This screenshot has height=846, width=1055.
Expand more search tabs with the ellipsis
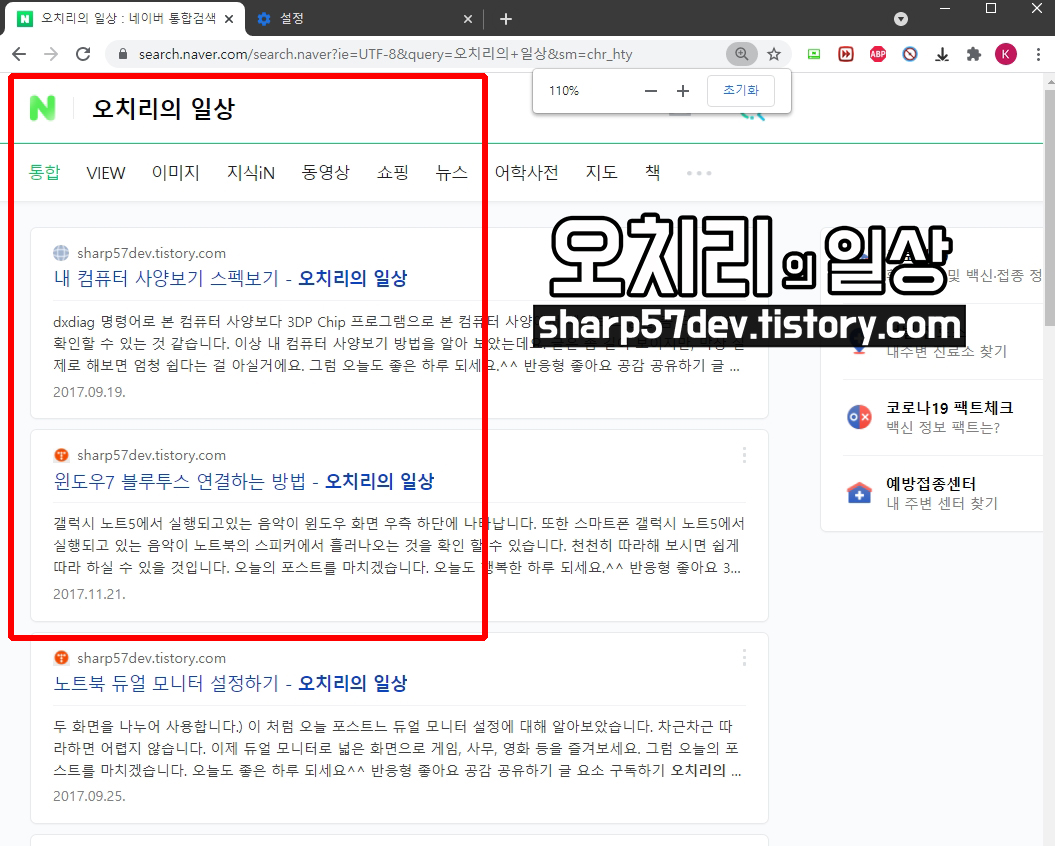[x=699, y=173]
